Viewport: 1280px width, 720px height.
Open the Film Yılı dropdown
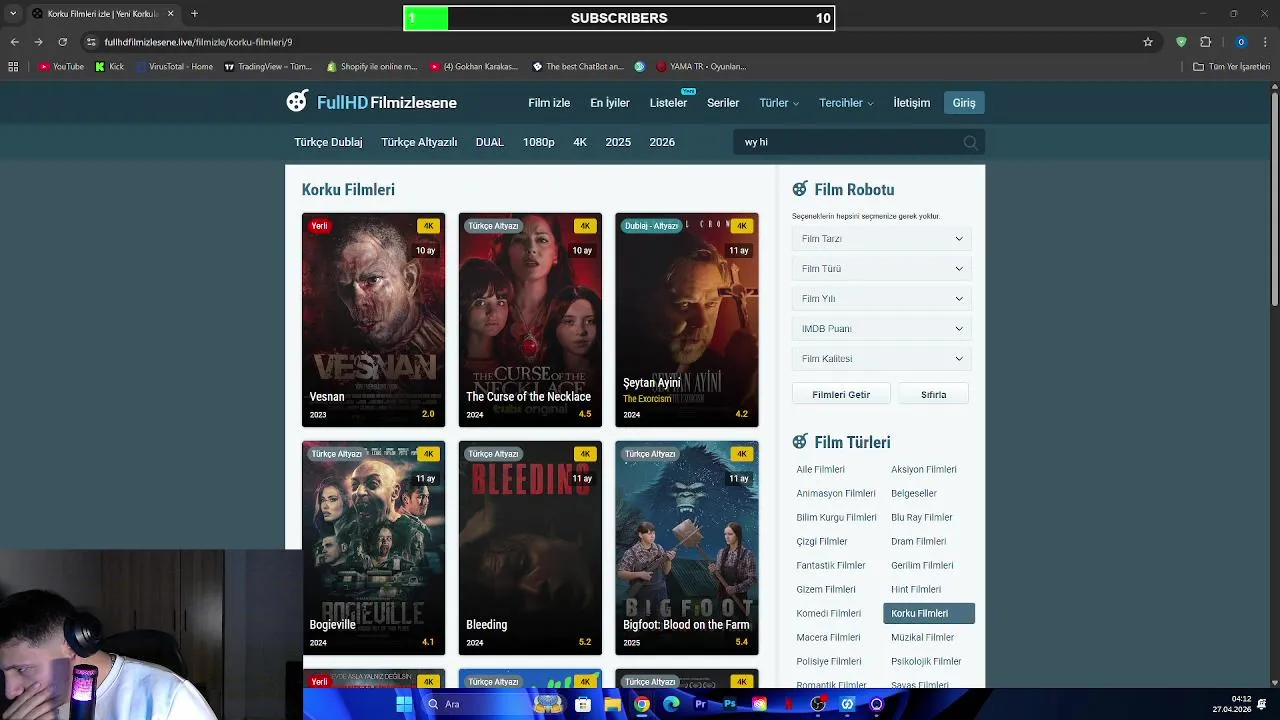[x=882, y=299]
